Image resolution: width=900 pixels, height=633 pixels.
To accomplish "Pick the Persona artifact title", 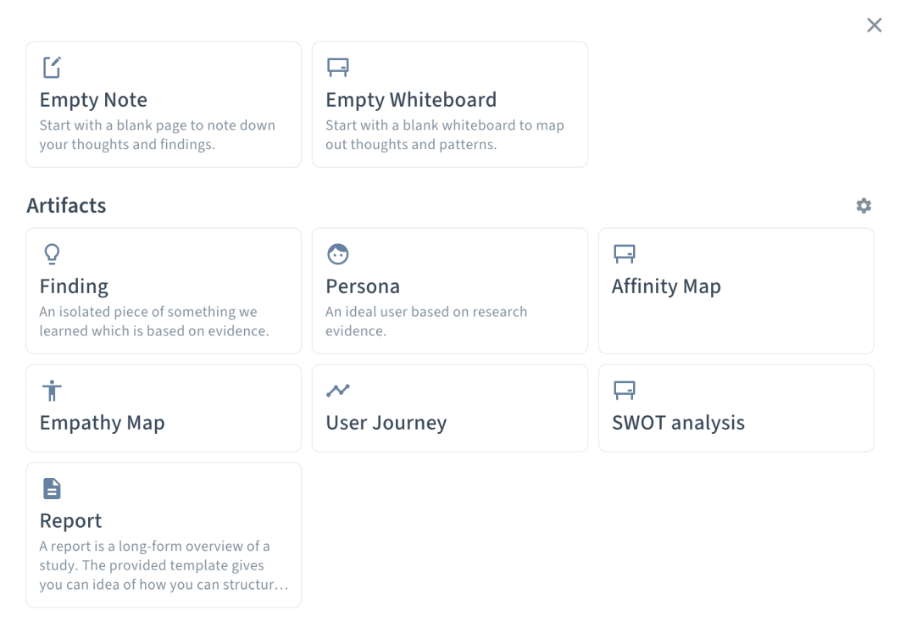I will tap(363, 286).
